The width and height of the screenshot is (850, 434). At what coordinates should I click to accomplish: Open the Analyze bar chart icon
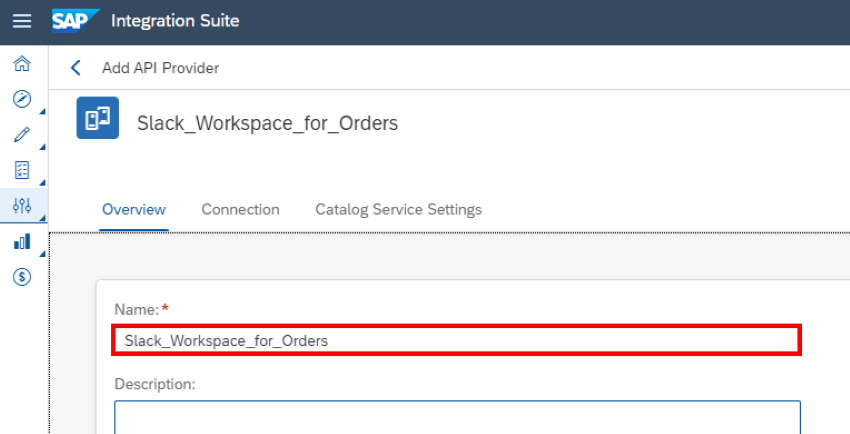[22, 242]
